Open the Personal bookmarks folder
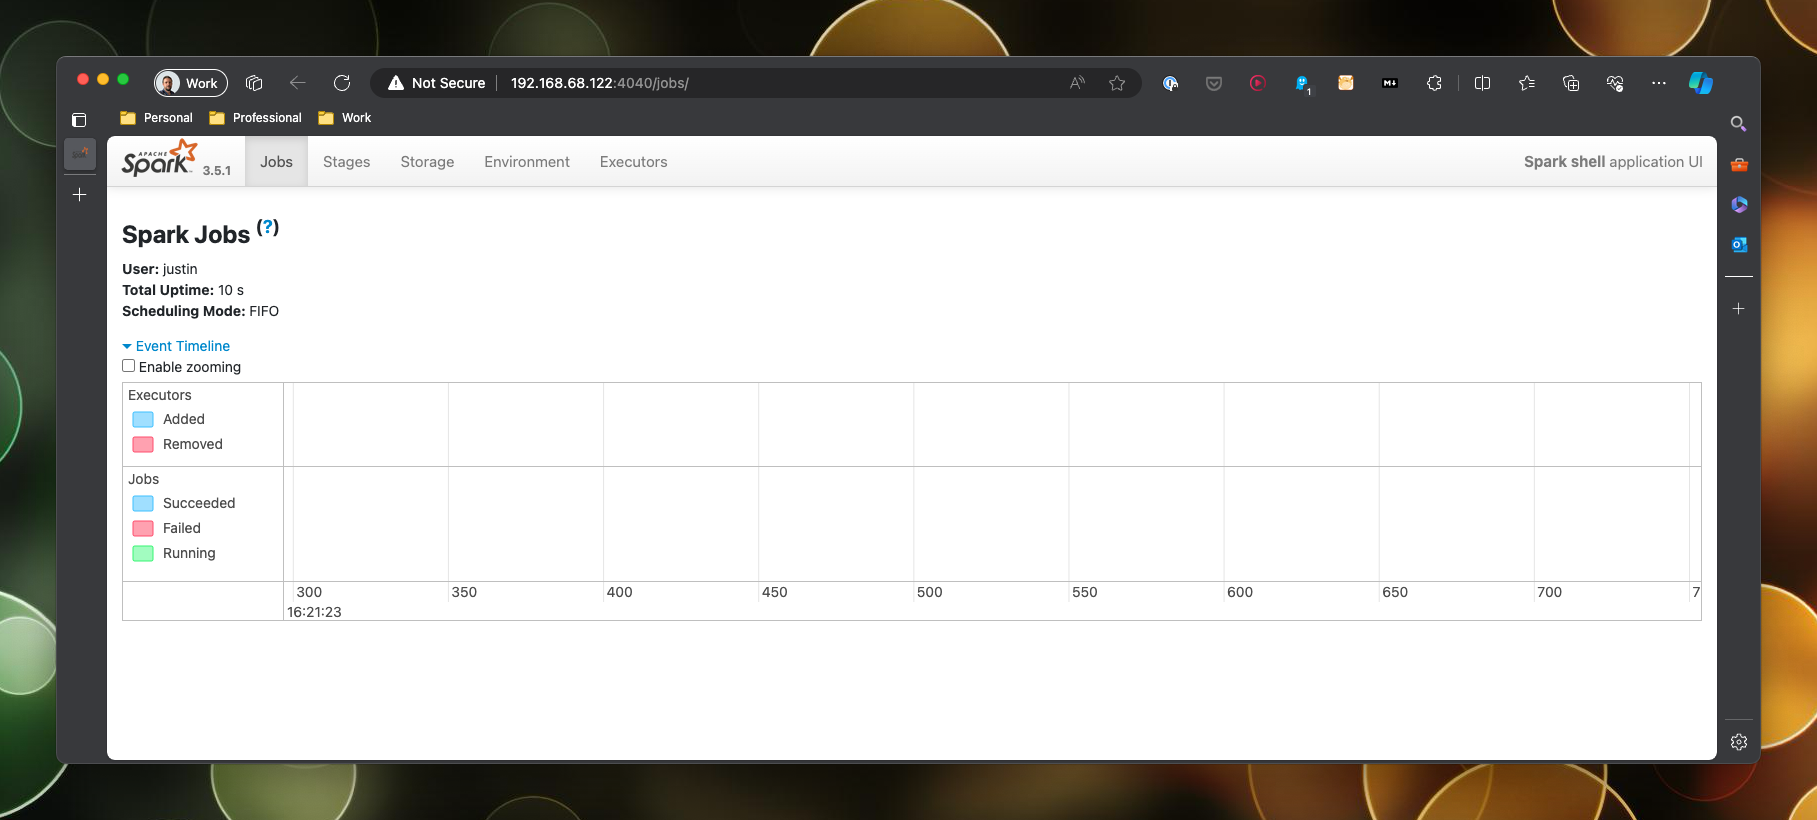 coord(156,118)
